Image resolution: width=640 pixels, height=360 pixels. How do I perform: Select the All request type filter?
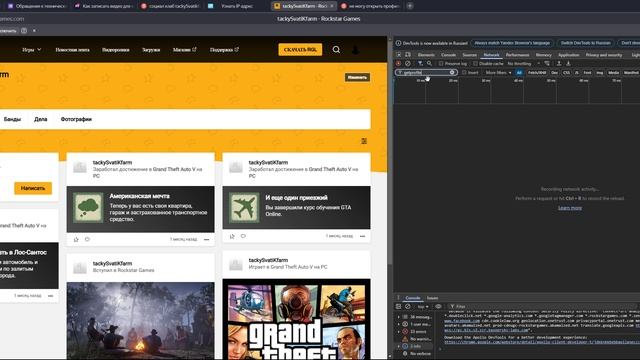point(519,73)
